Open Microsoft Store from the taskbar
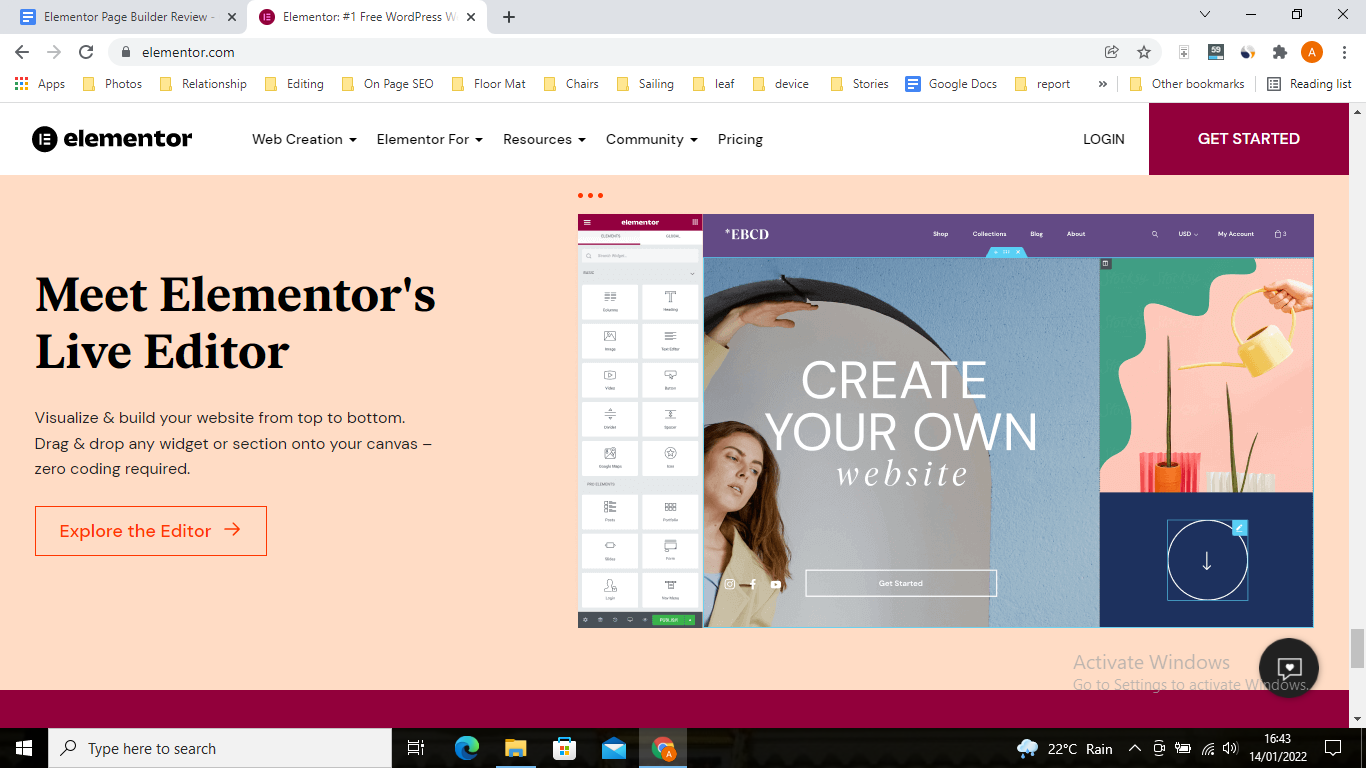 point(564,748)
